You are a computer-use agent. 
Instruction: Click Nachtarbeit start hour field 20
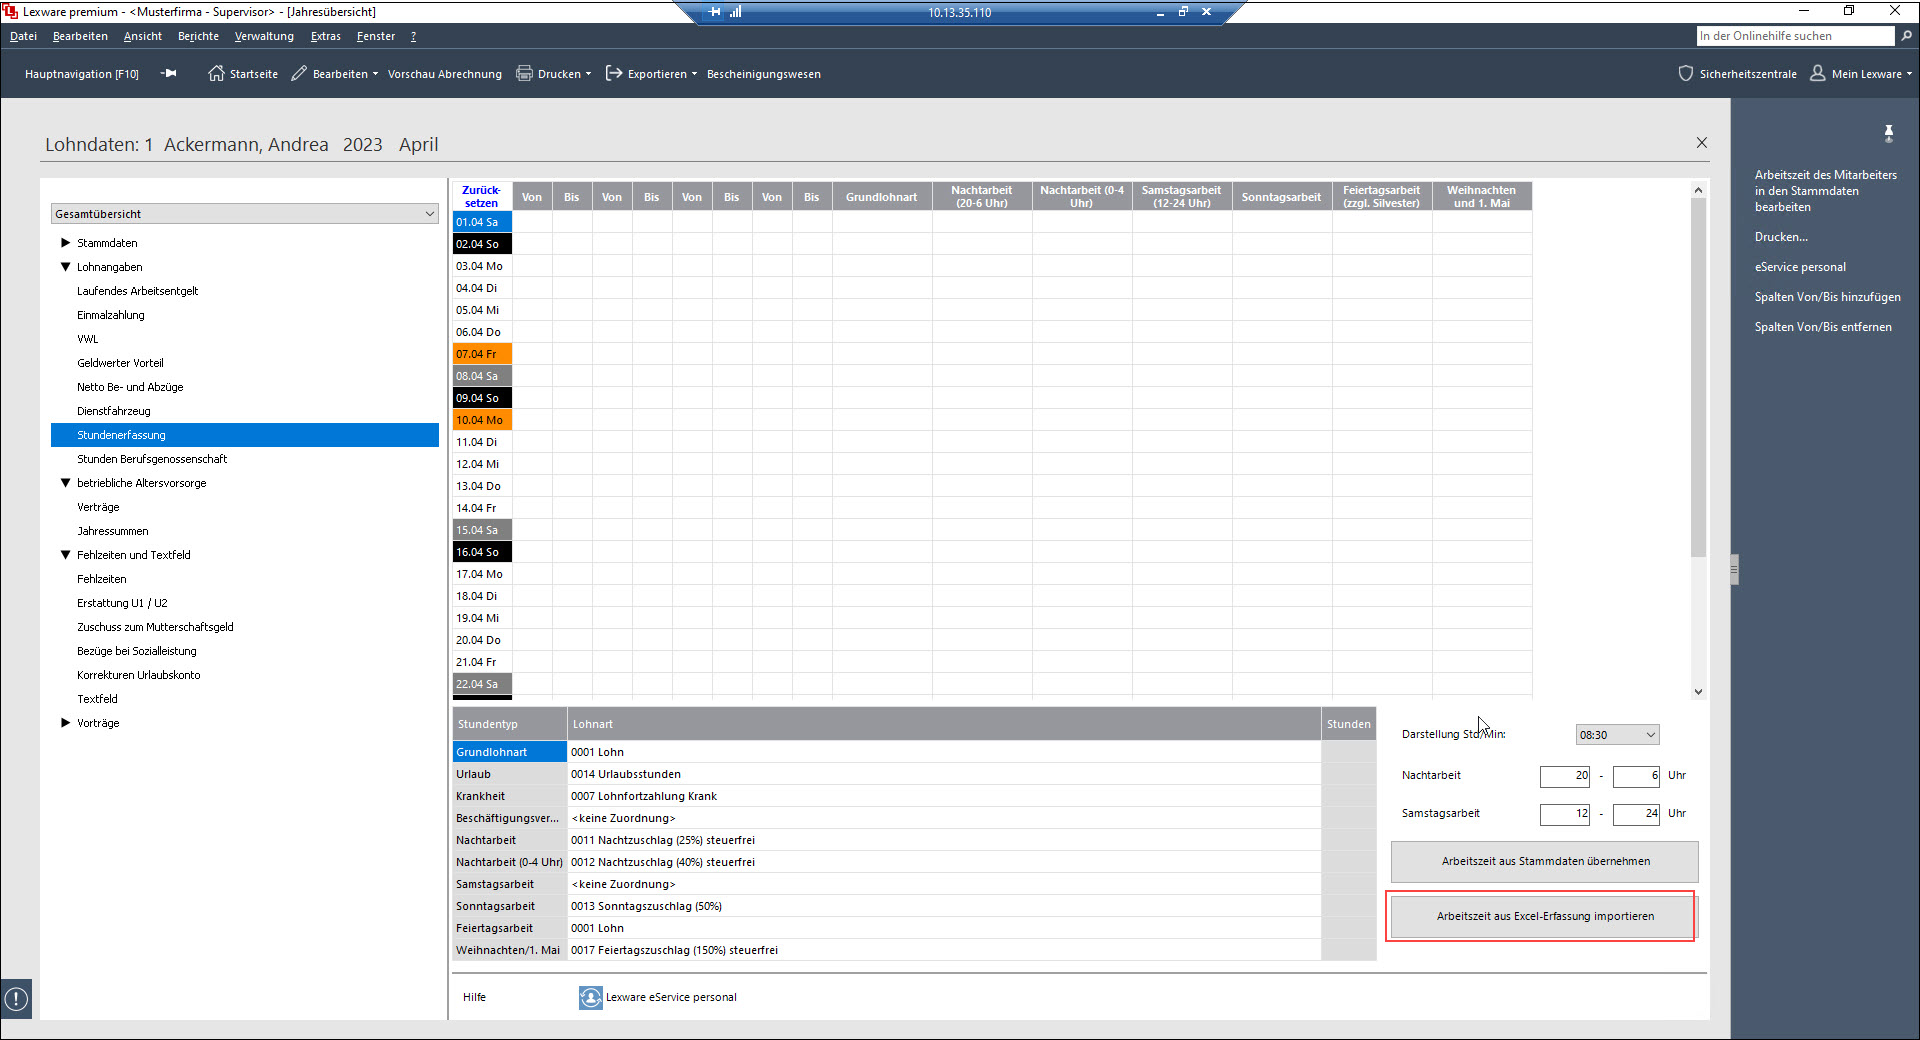tap(1565, 775)
